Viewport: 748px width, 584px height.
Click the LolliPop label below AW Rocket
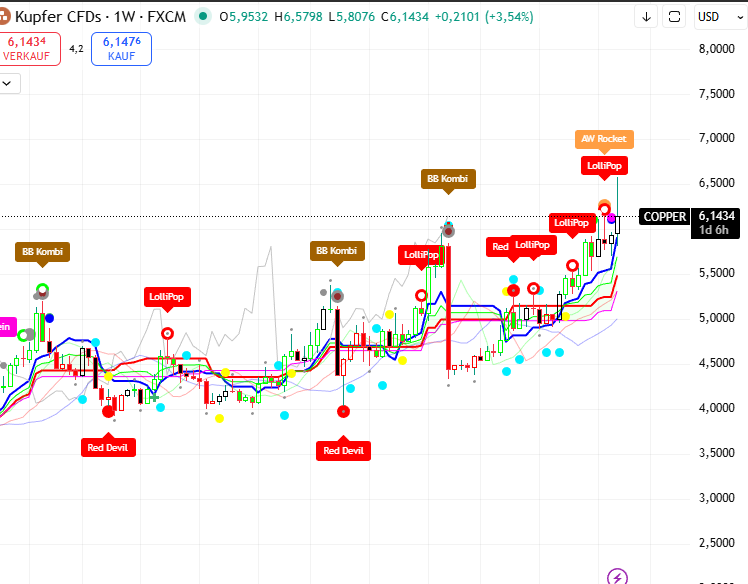[x=604, y=165]
